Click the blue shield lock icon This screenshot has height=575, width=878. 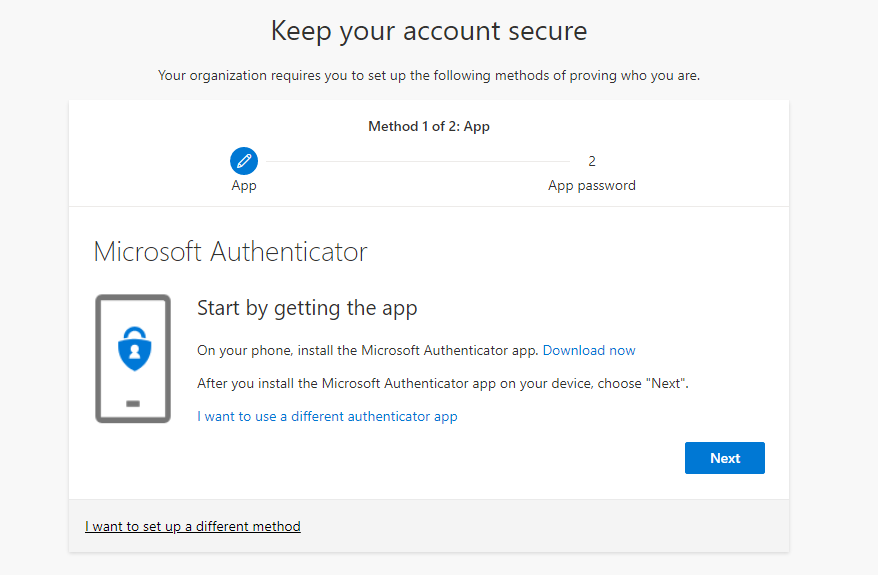[x=134, y=349]
